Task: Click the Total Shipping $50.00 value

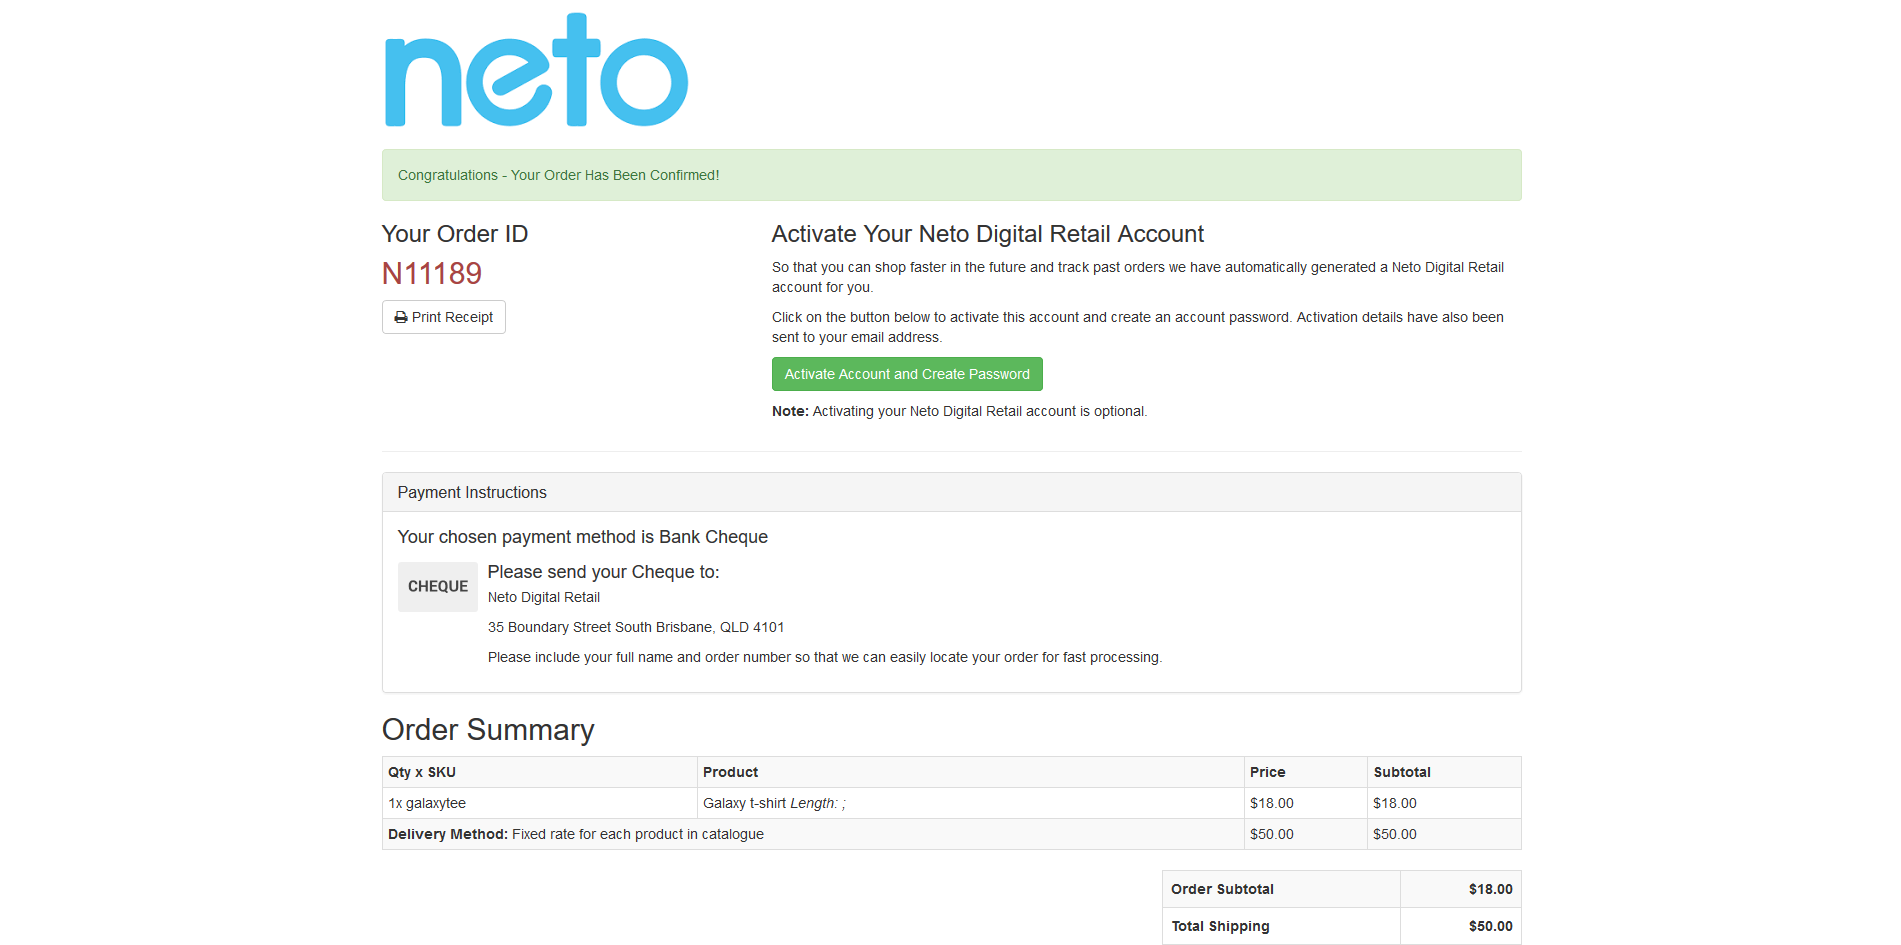Action: click(x=1490, y=926)
